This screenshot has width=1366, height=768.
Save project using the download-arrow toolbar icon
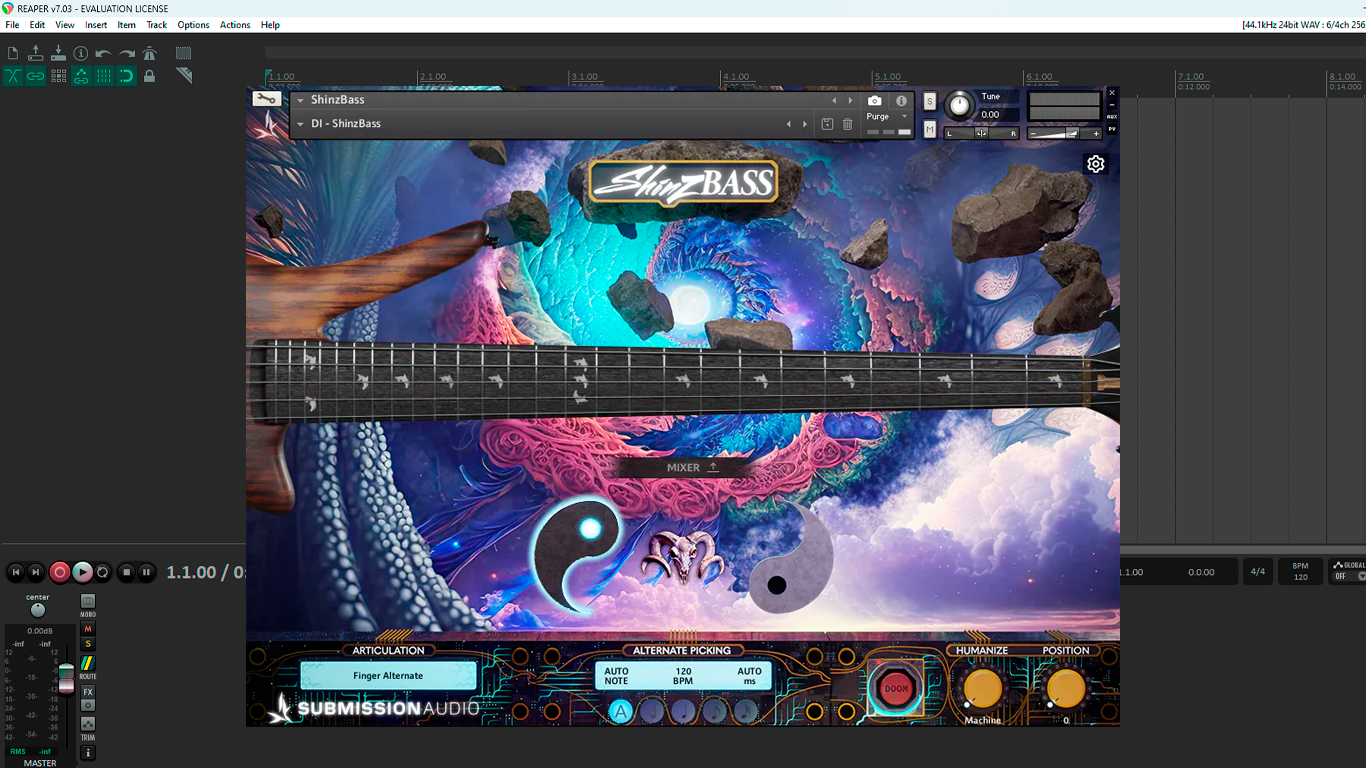[58, 54]
